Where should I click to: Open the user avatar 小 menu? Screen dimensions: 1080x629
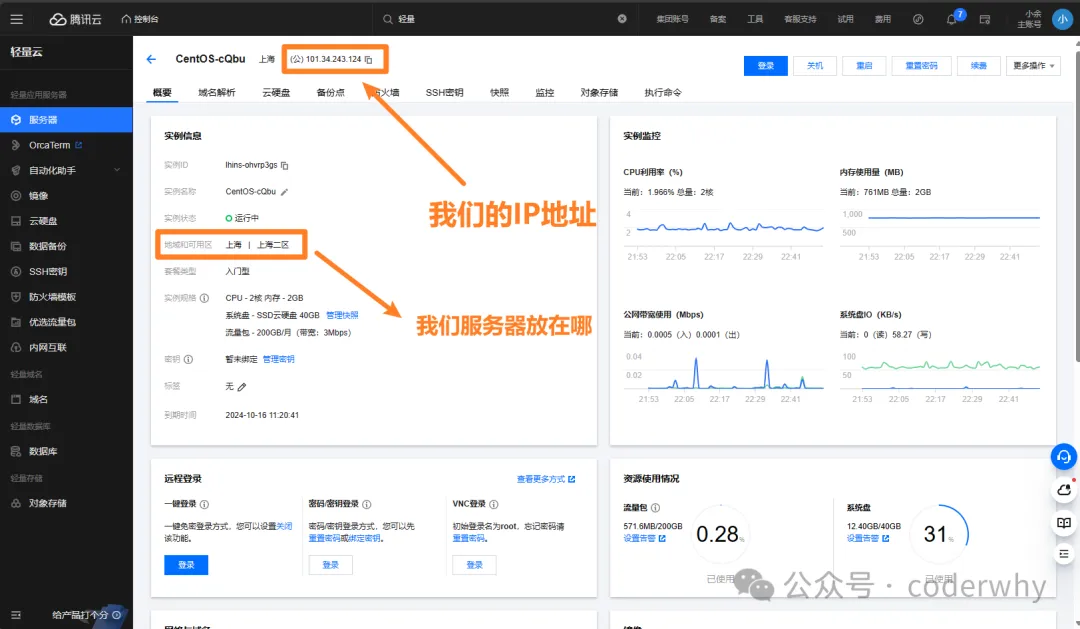point(1062,19)
